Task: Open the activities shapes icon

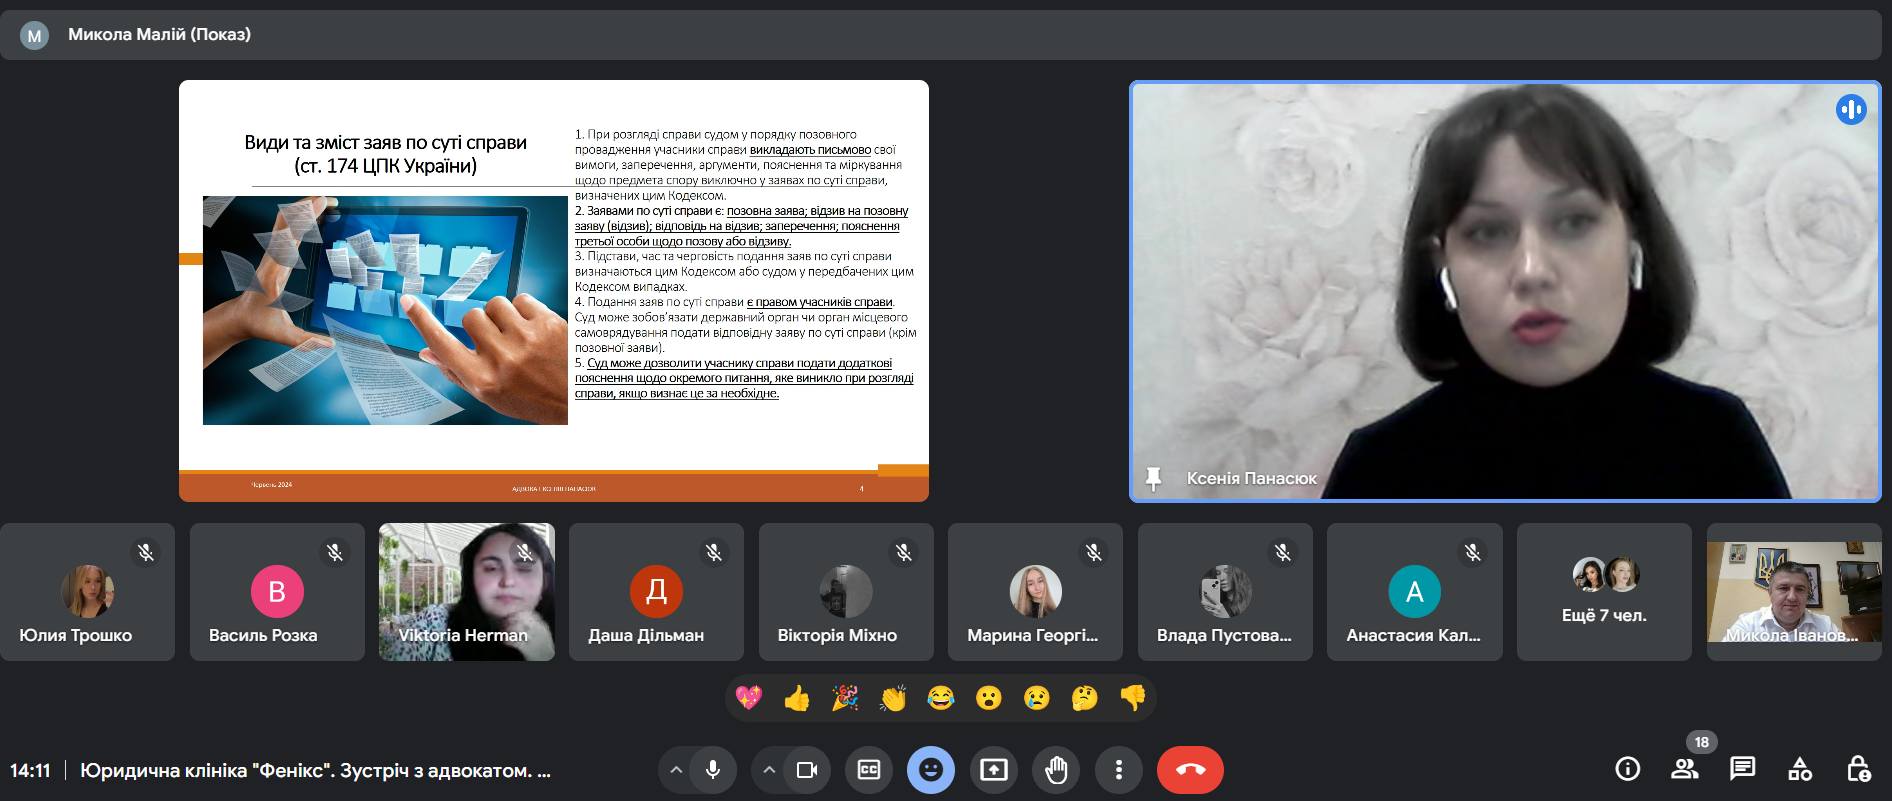Action: (1800, 769)
